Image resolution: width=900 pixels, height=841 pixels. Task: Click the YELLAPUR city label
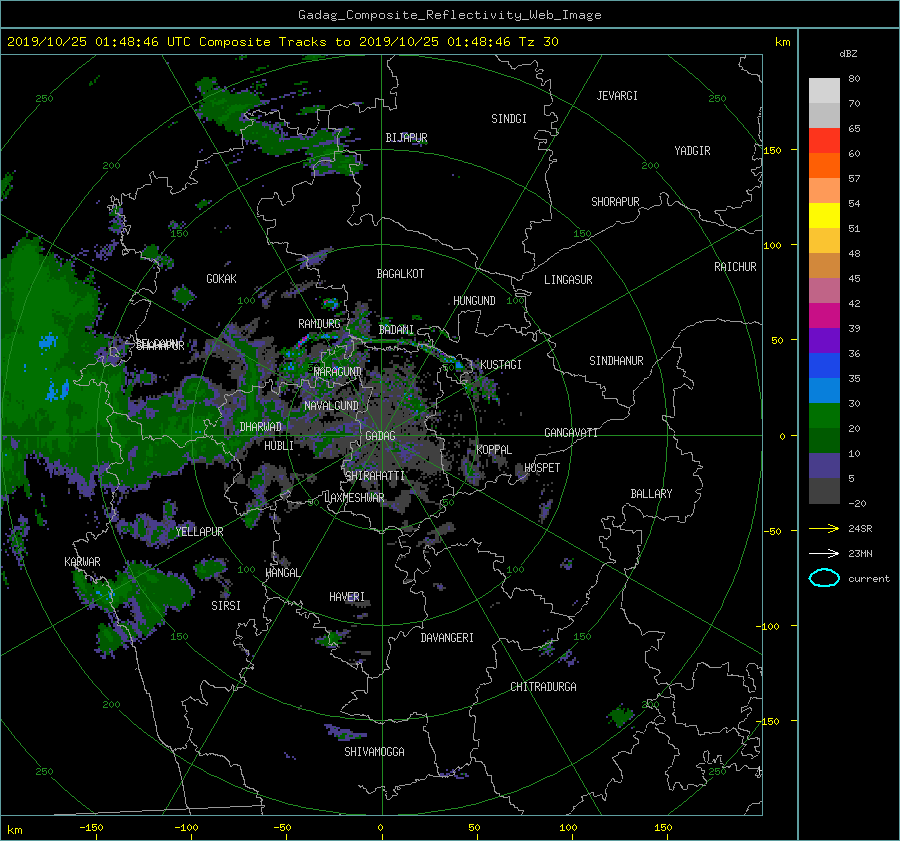pyautogui.click(x=199, y=532)
